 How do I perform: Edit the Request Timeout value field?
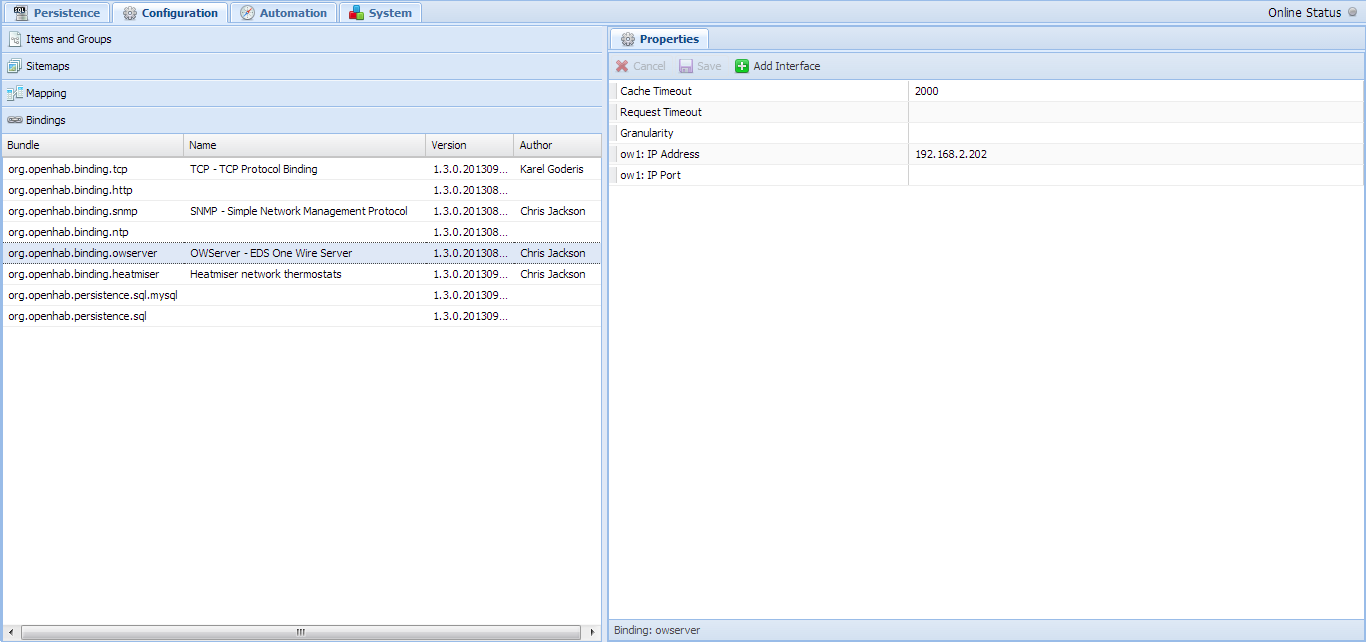[x=1135, y=112]
